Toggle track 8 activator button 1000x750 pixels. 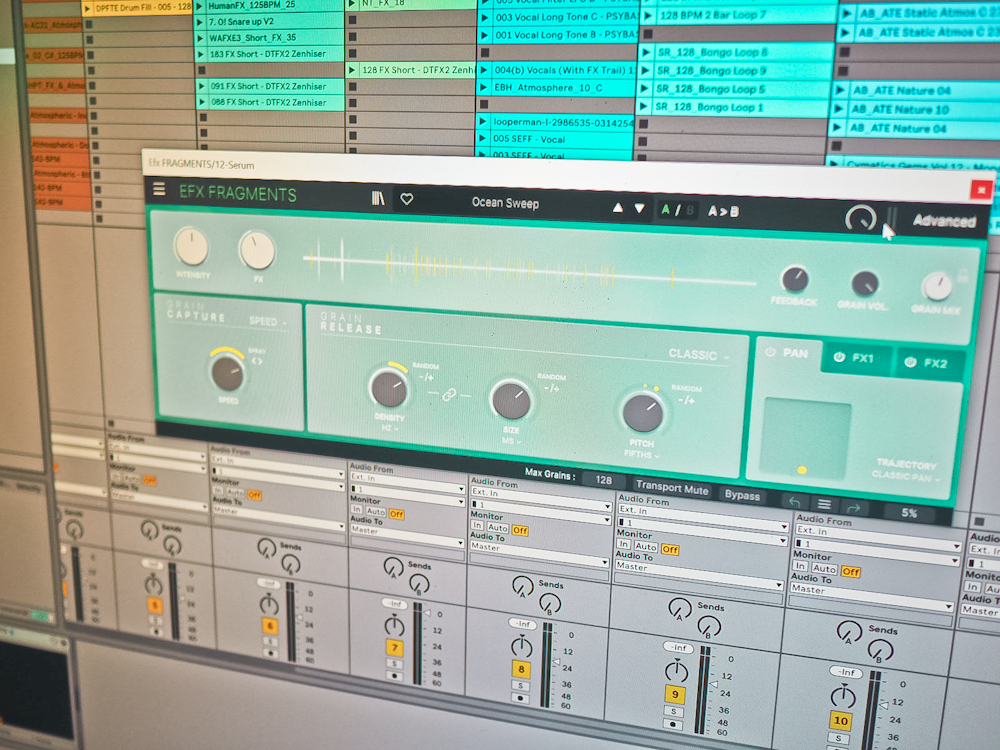coord(521,669)
